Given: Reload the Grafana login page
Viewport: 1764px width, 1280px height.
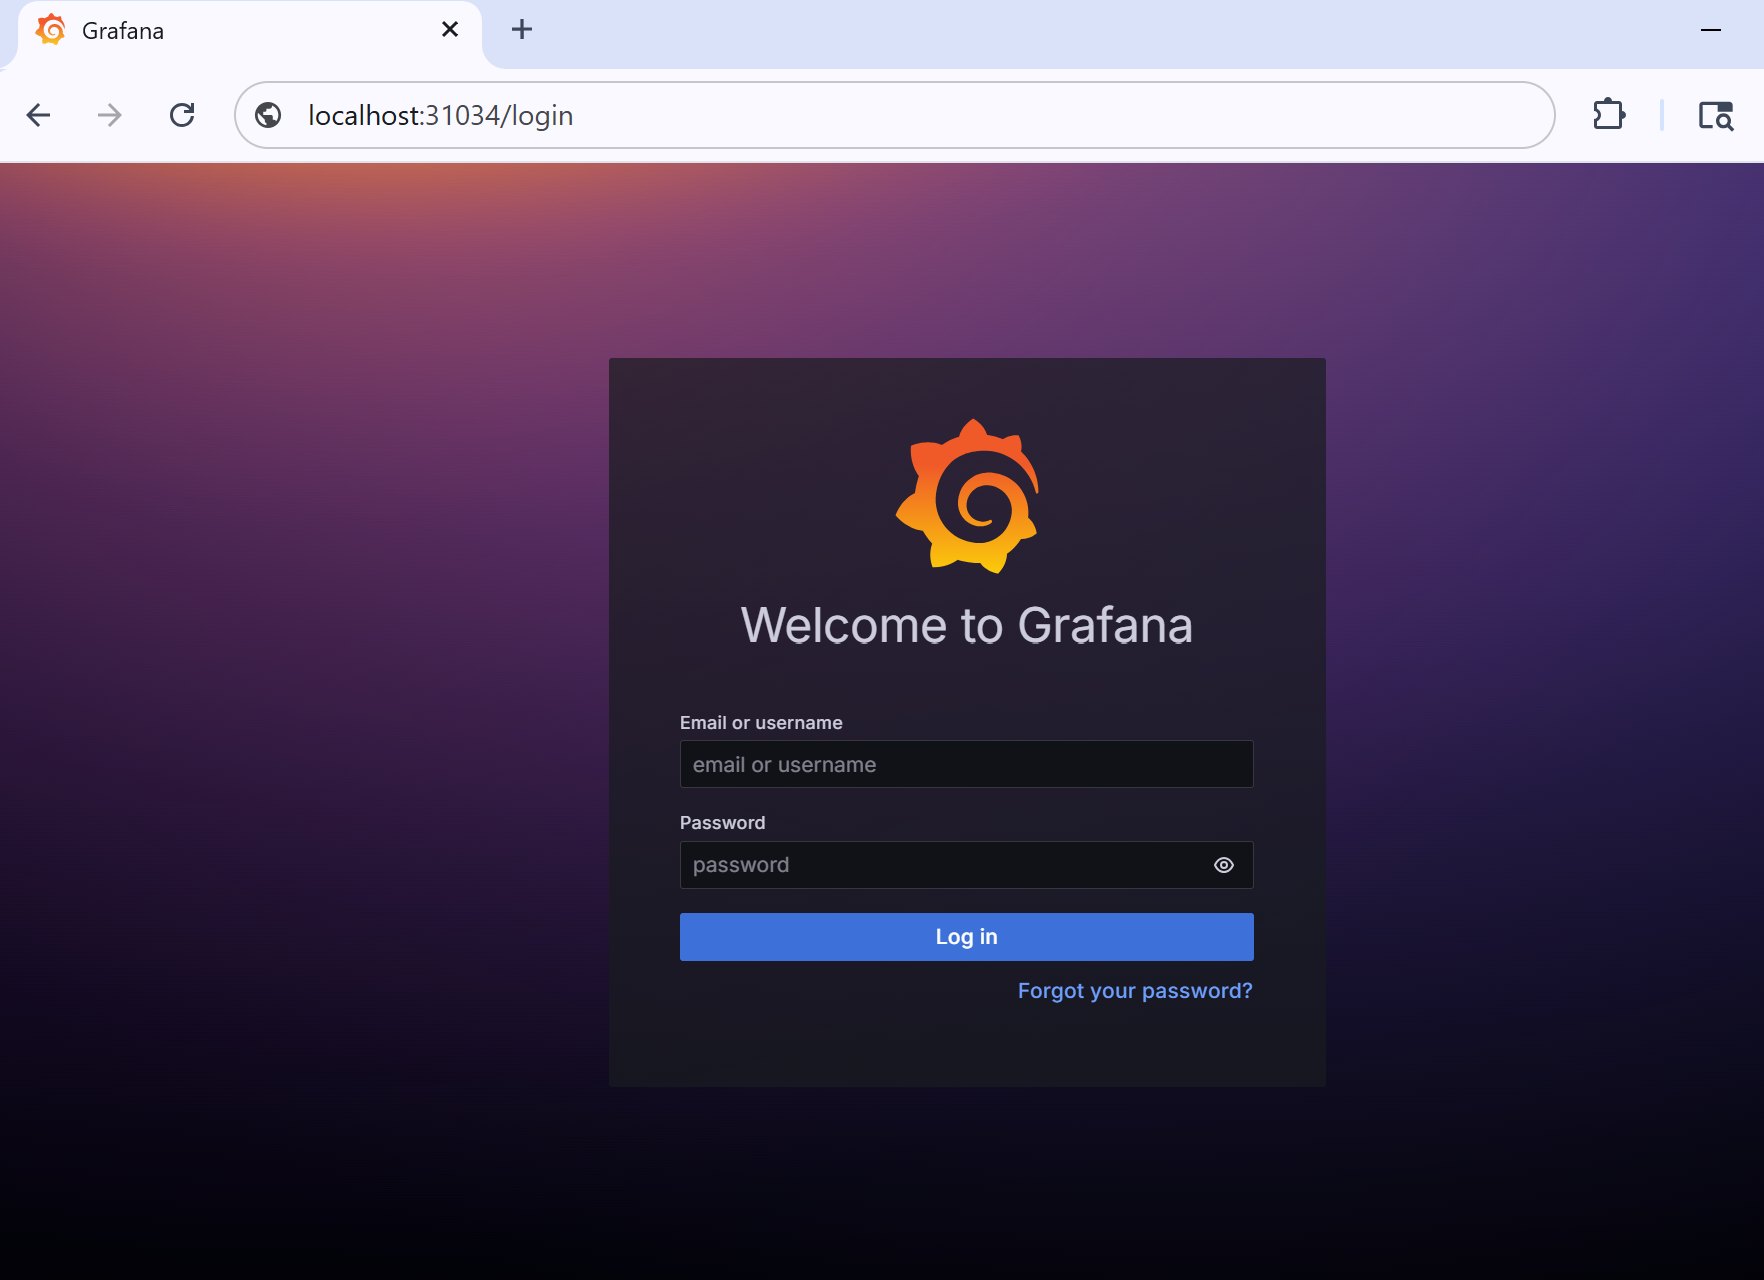Looking at the screenshot, I should [182, 115].
